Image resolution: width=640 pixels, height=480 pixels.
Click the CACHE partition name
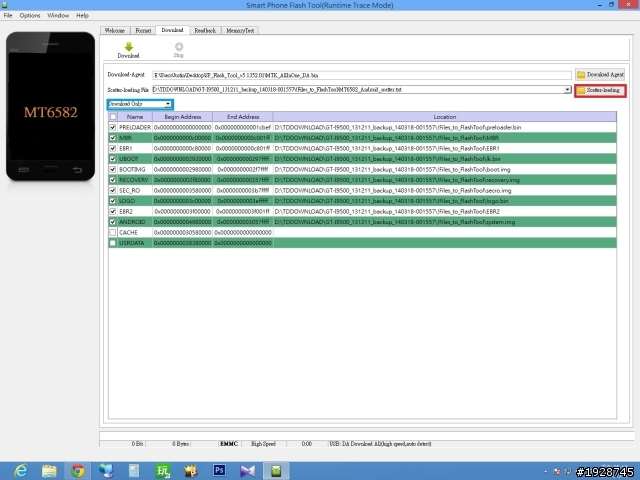(128, 233)
